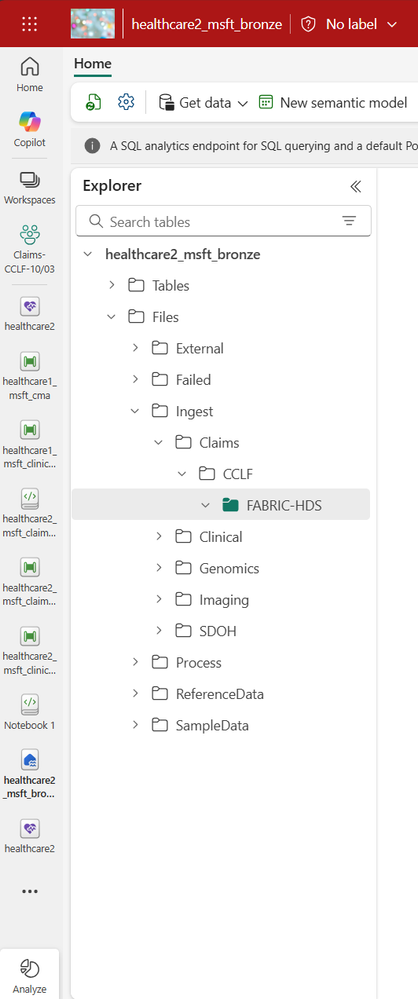Collapse the Explorer pane
This screenshot has width=418, height=999.
pos(356,186)
